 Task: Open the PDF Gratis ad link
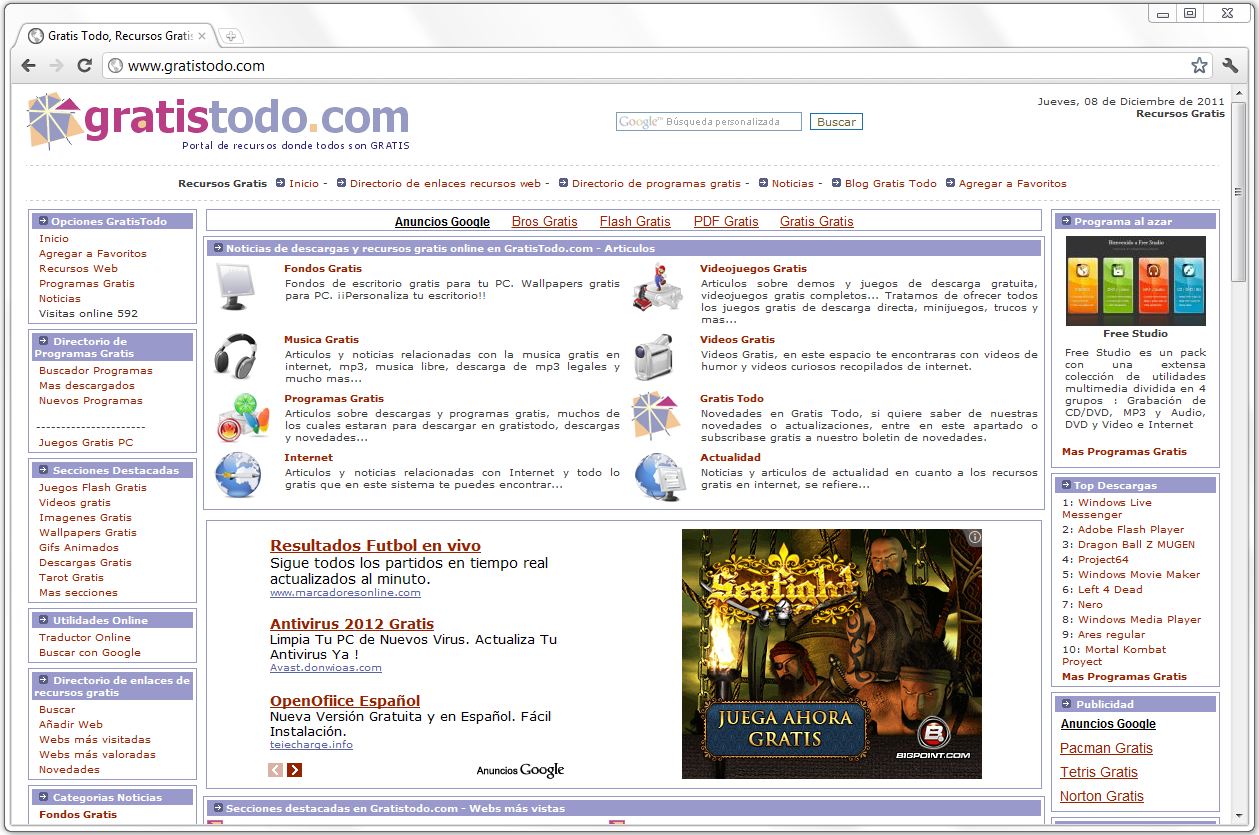tap(726, 222)
